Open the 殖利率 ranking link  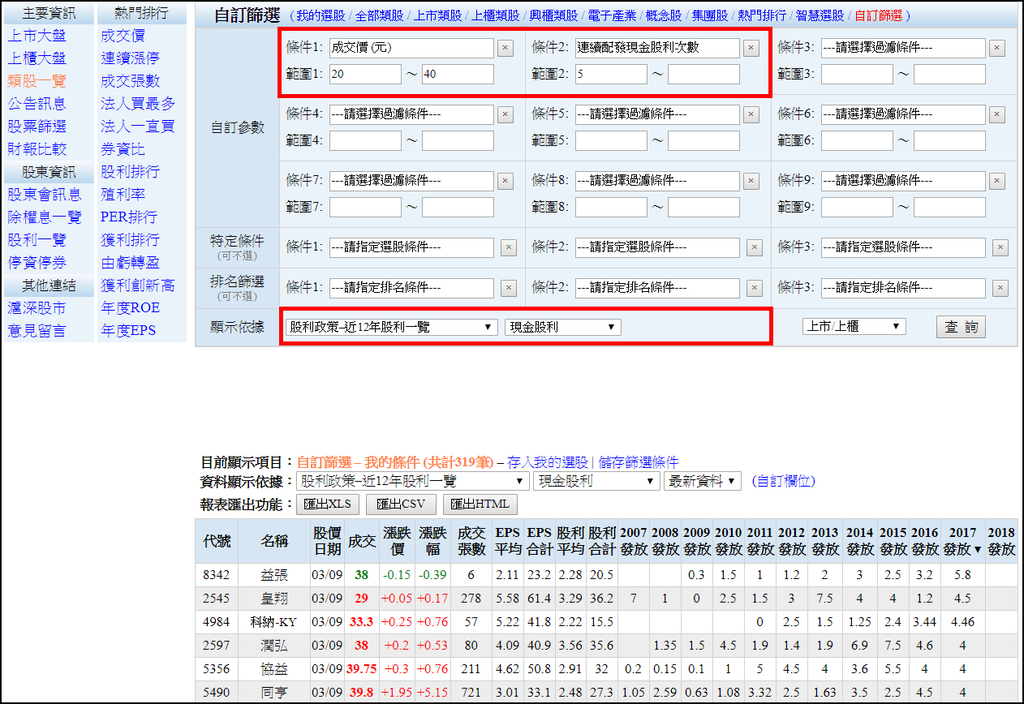coord(123,194)
